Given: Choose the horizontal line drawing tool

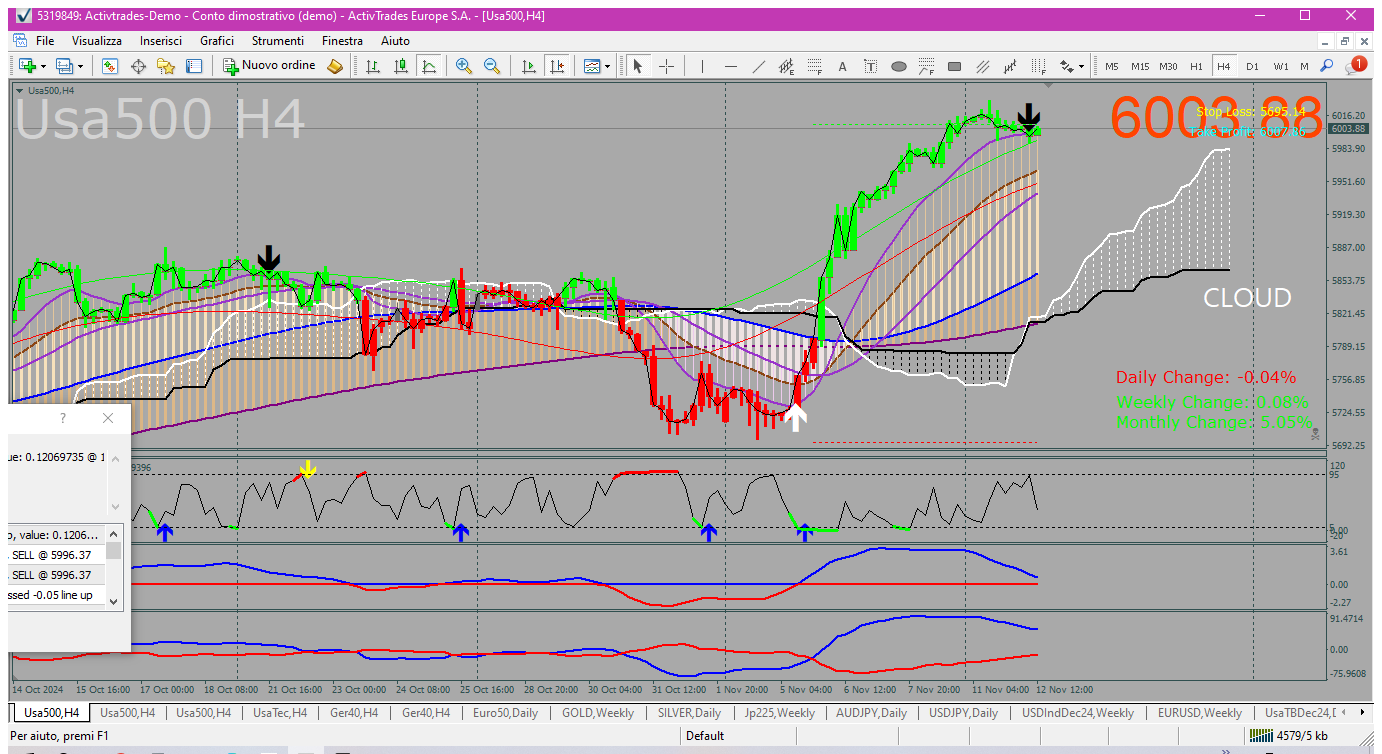Looking at the screenshot, I should pyautogui.click(x=731, y=66).
